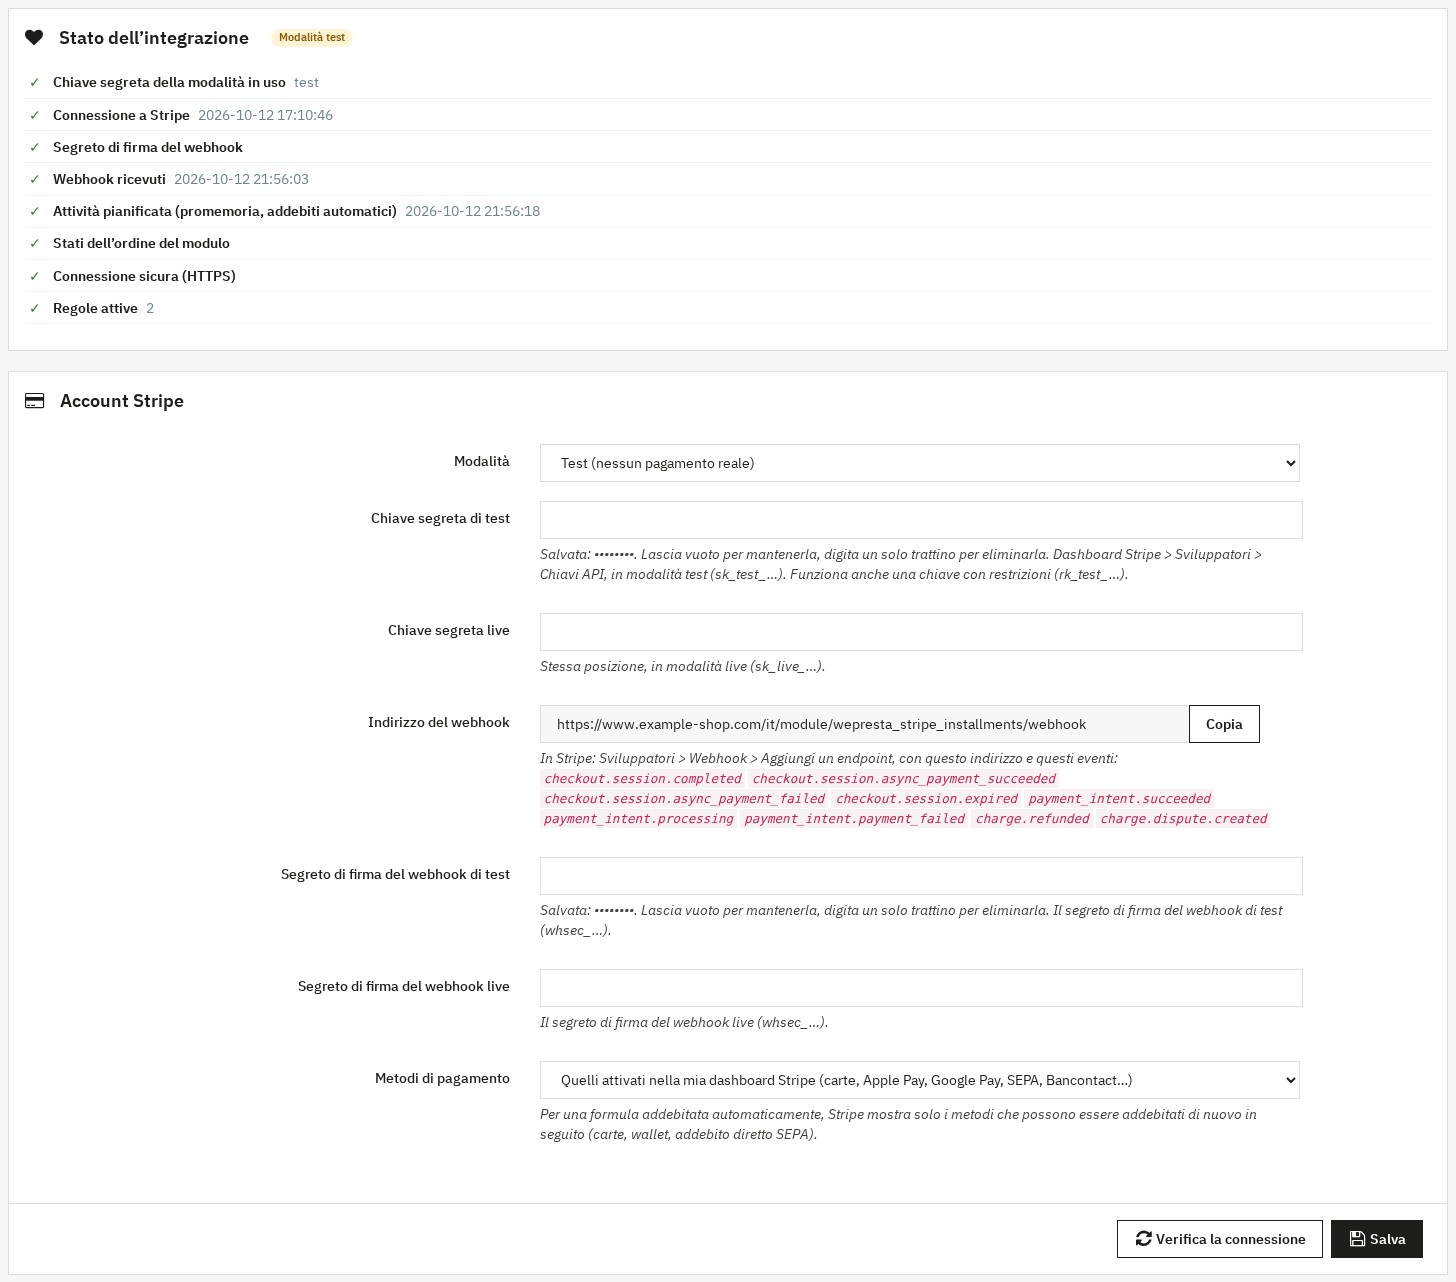This screenshot has width=1456, height=1282.
Task: Focus the Segreto di firma del webhook di test field
Action: [x=921, y=876]
